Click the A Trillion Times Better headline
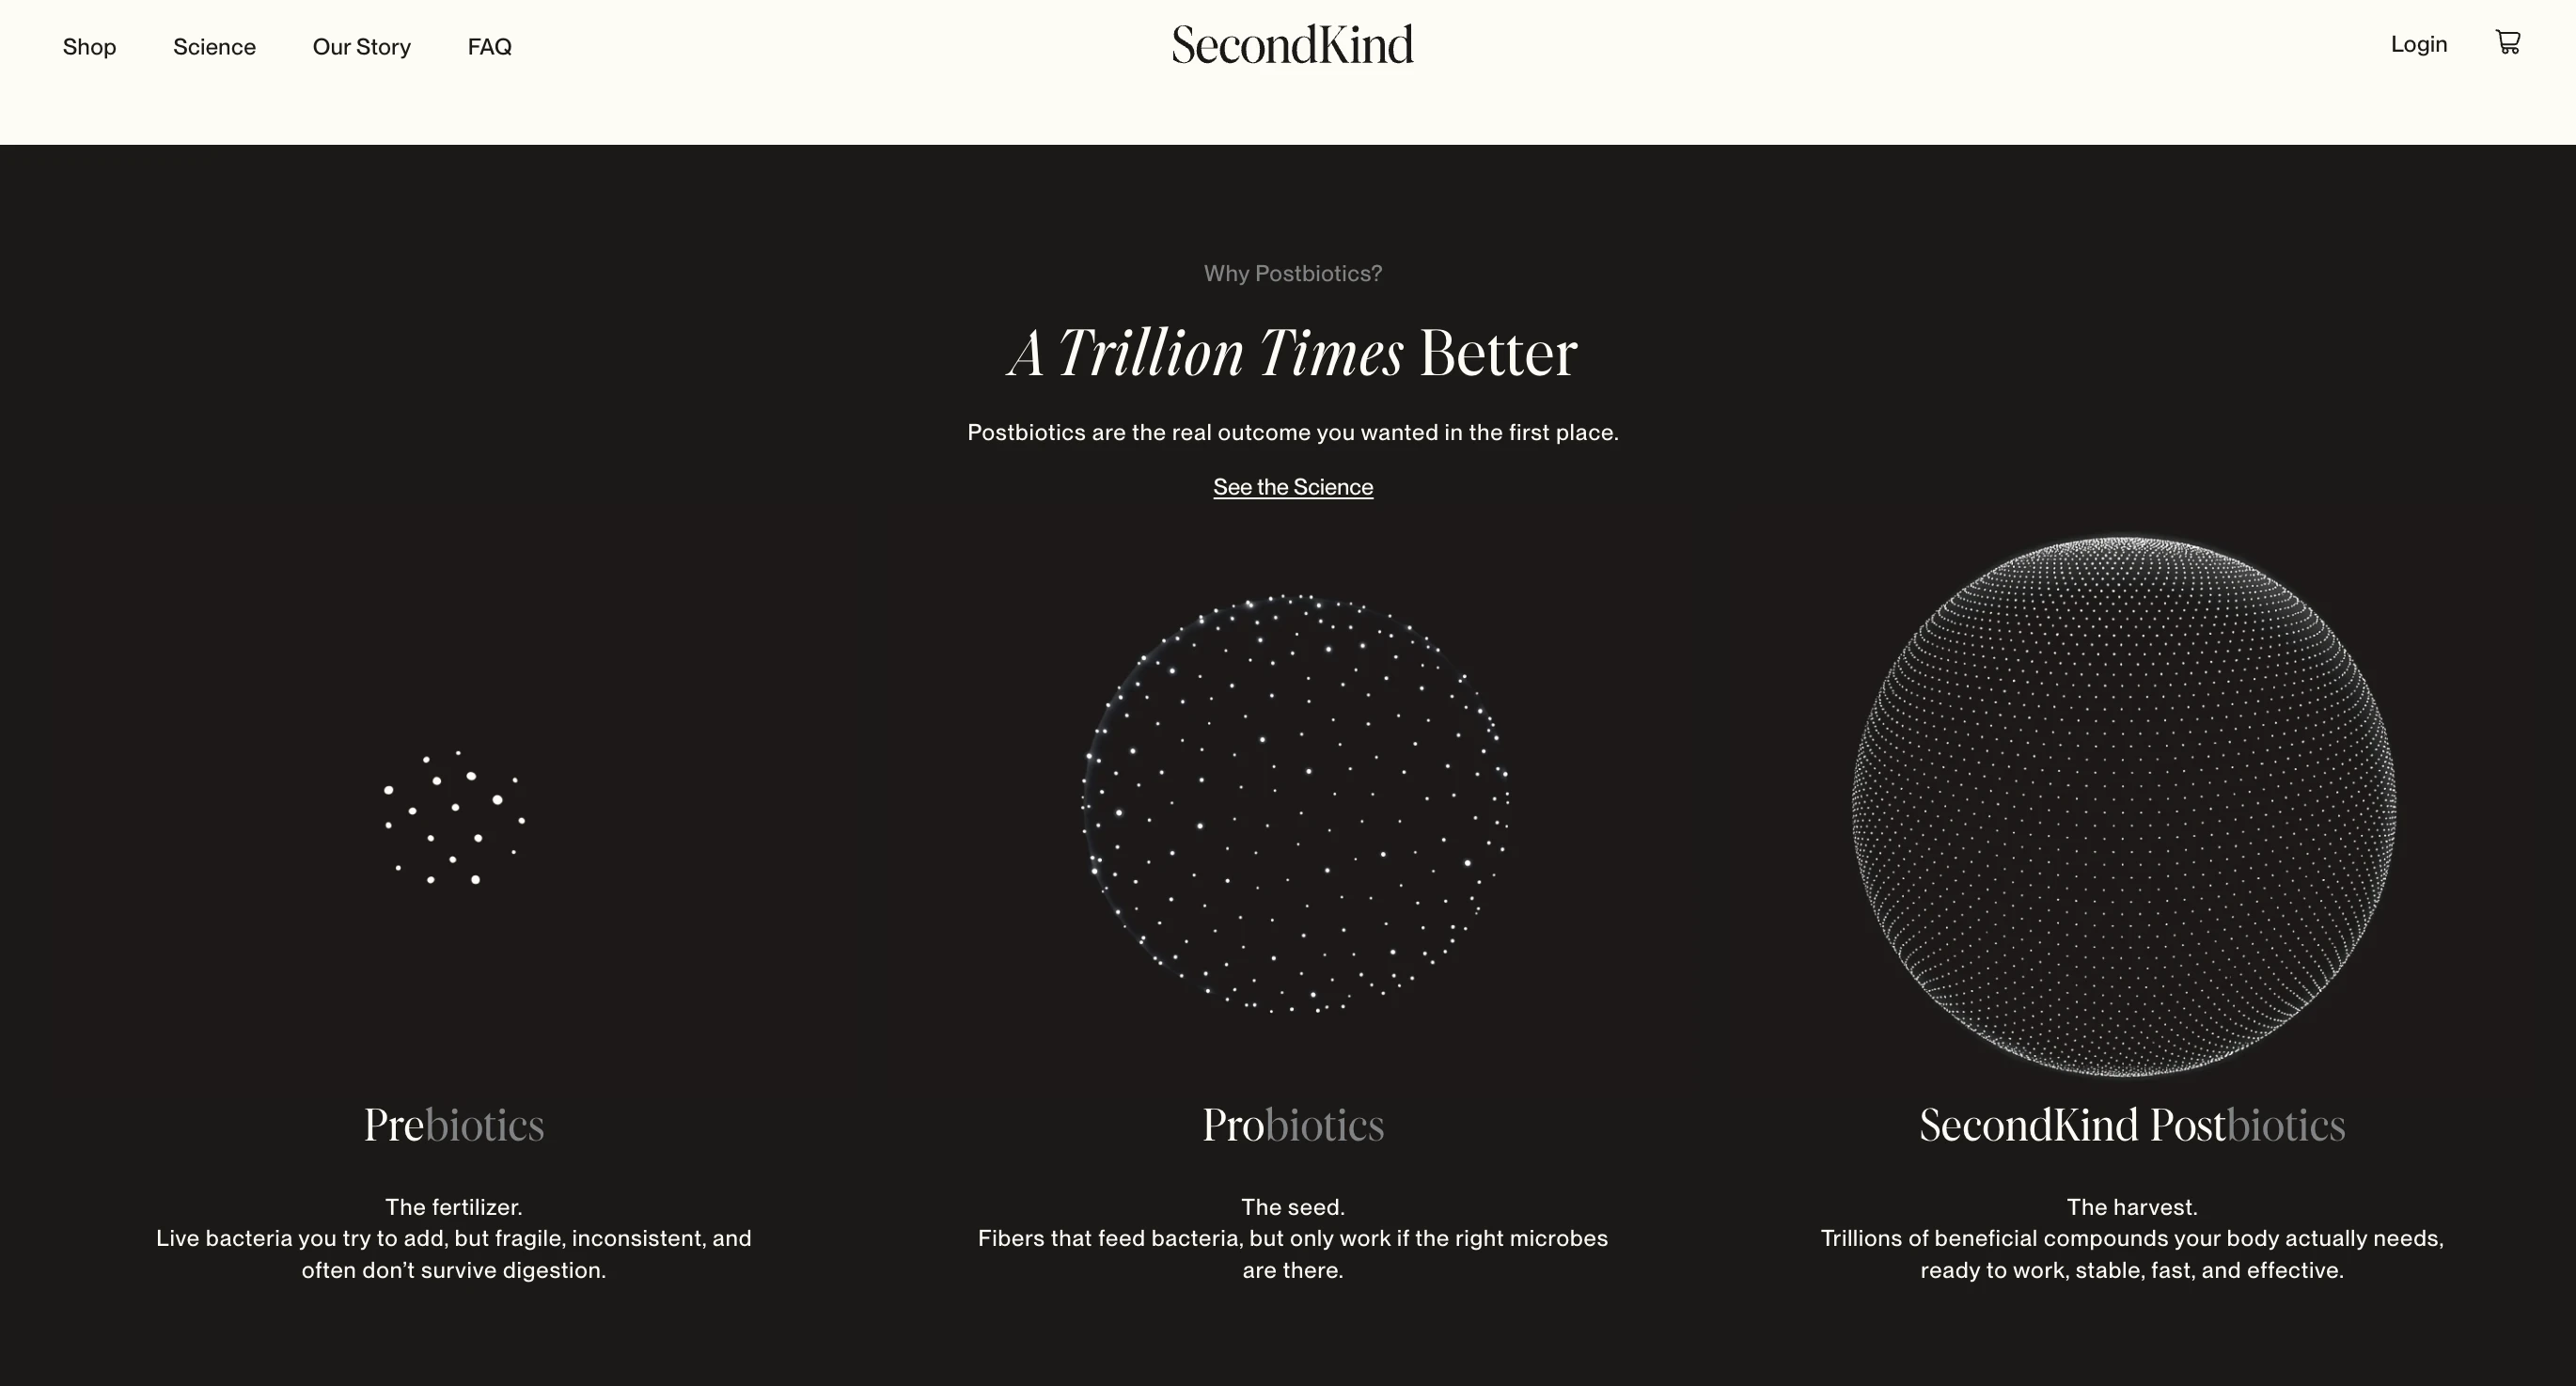The height and width of the screenshot is (1386, 2576). click(1292, 353)
